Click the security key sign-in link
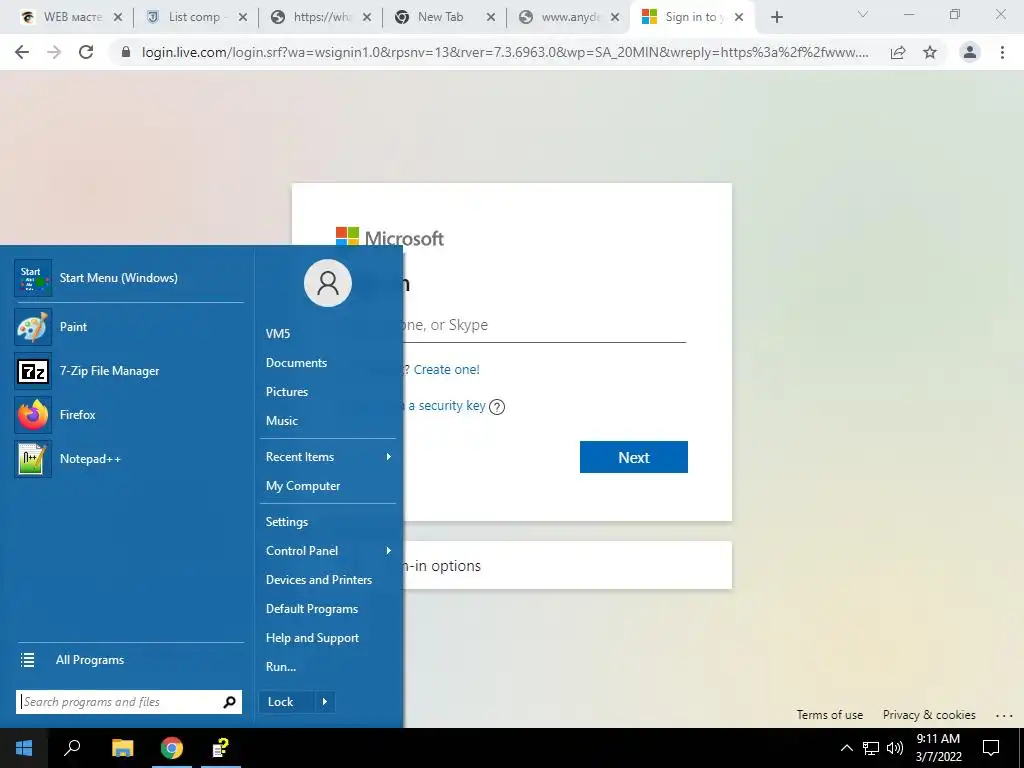The height and width of the screenshot is (768, 1024). (x=447, y=406)
